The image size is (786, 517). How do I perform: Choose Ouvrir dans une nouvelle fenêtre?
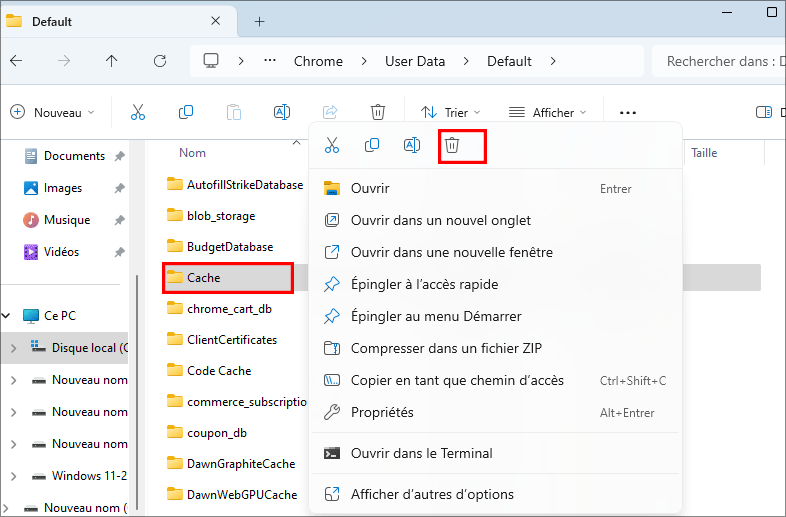pos(495,252)
